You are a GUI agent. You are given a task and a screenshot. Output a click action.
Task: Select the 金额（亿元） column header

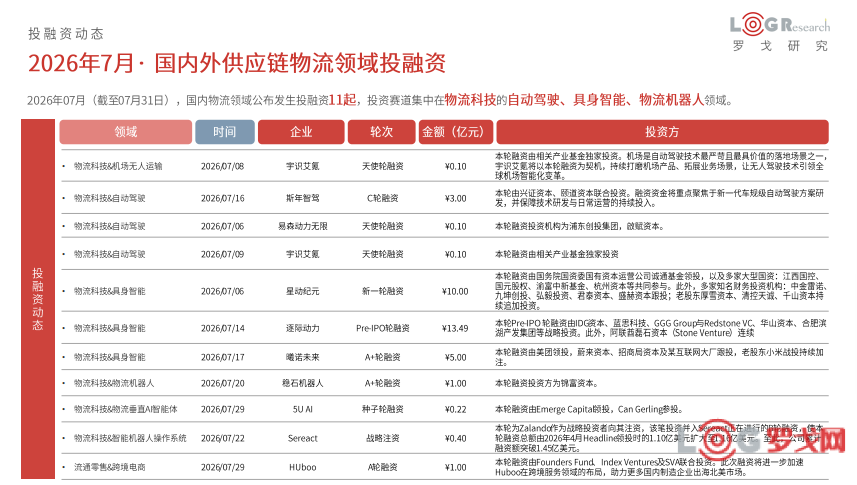click(x=456, y=132)
